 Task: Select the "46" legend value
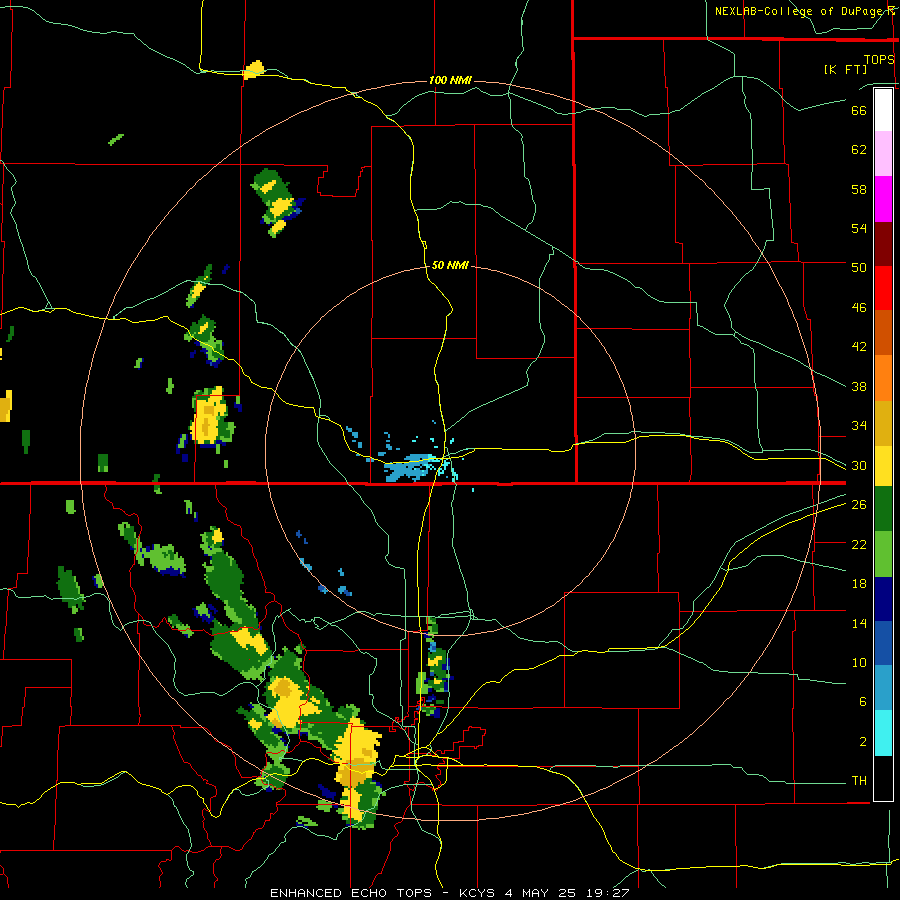click(x=859, y=307)
